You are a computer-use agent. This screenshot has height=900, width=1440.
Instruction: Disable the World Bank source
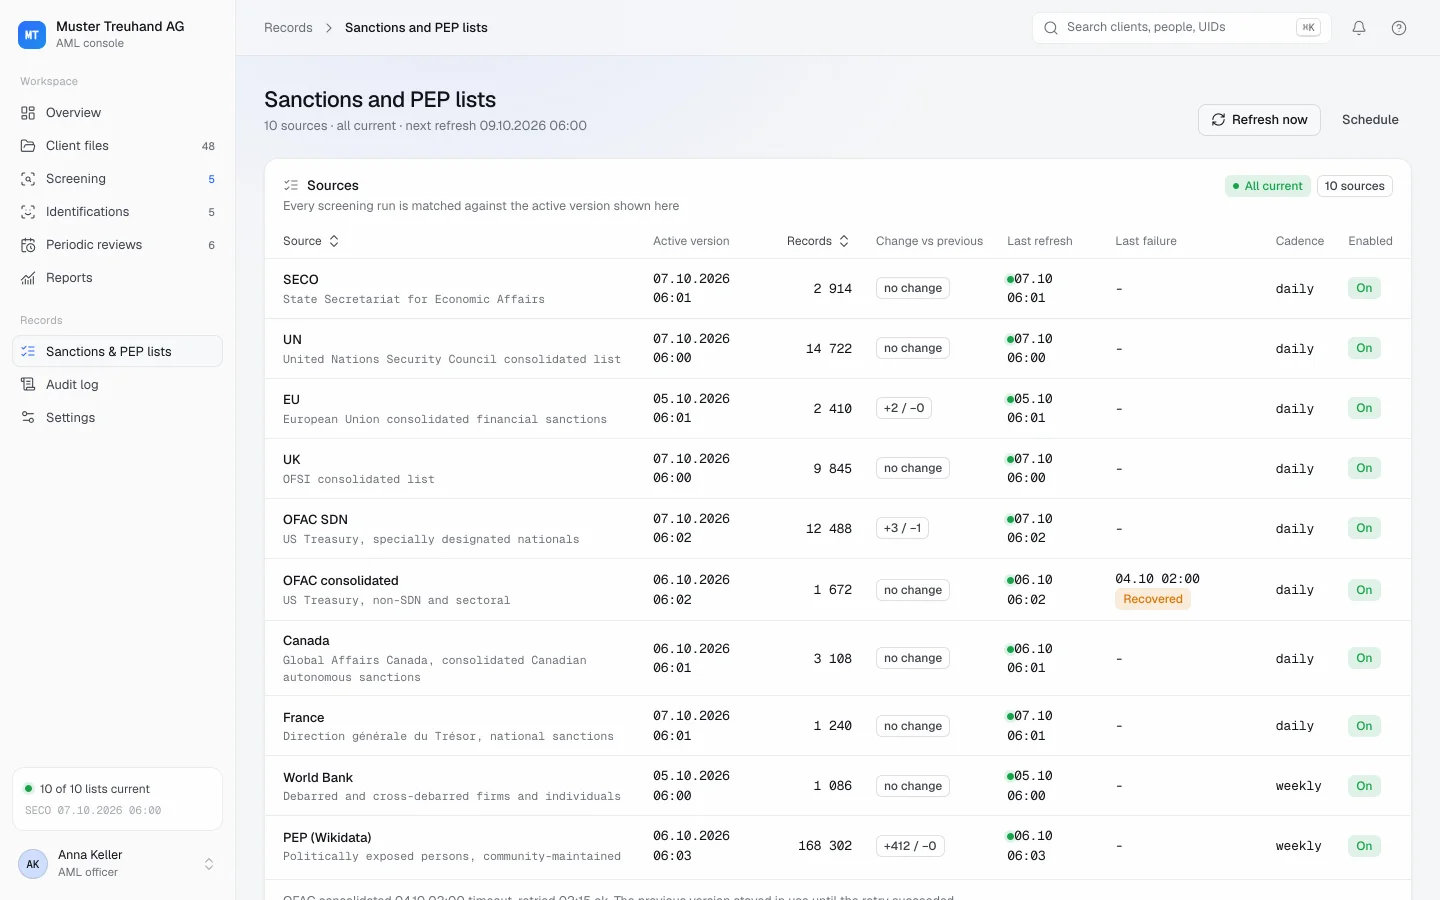click(x=1364, y=786)
